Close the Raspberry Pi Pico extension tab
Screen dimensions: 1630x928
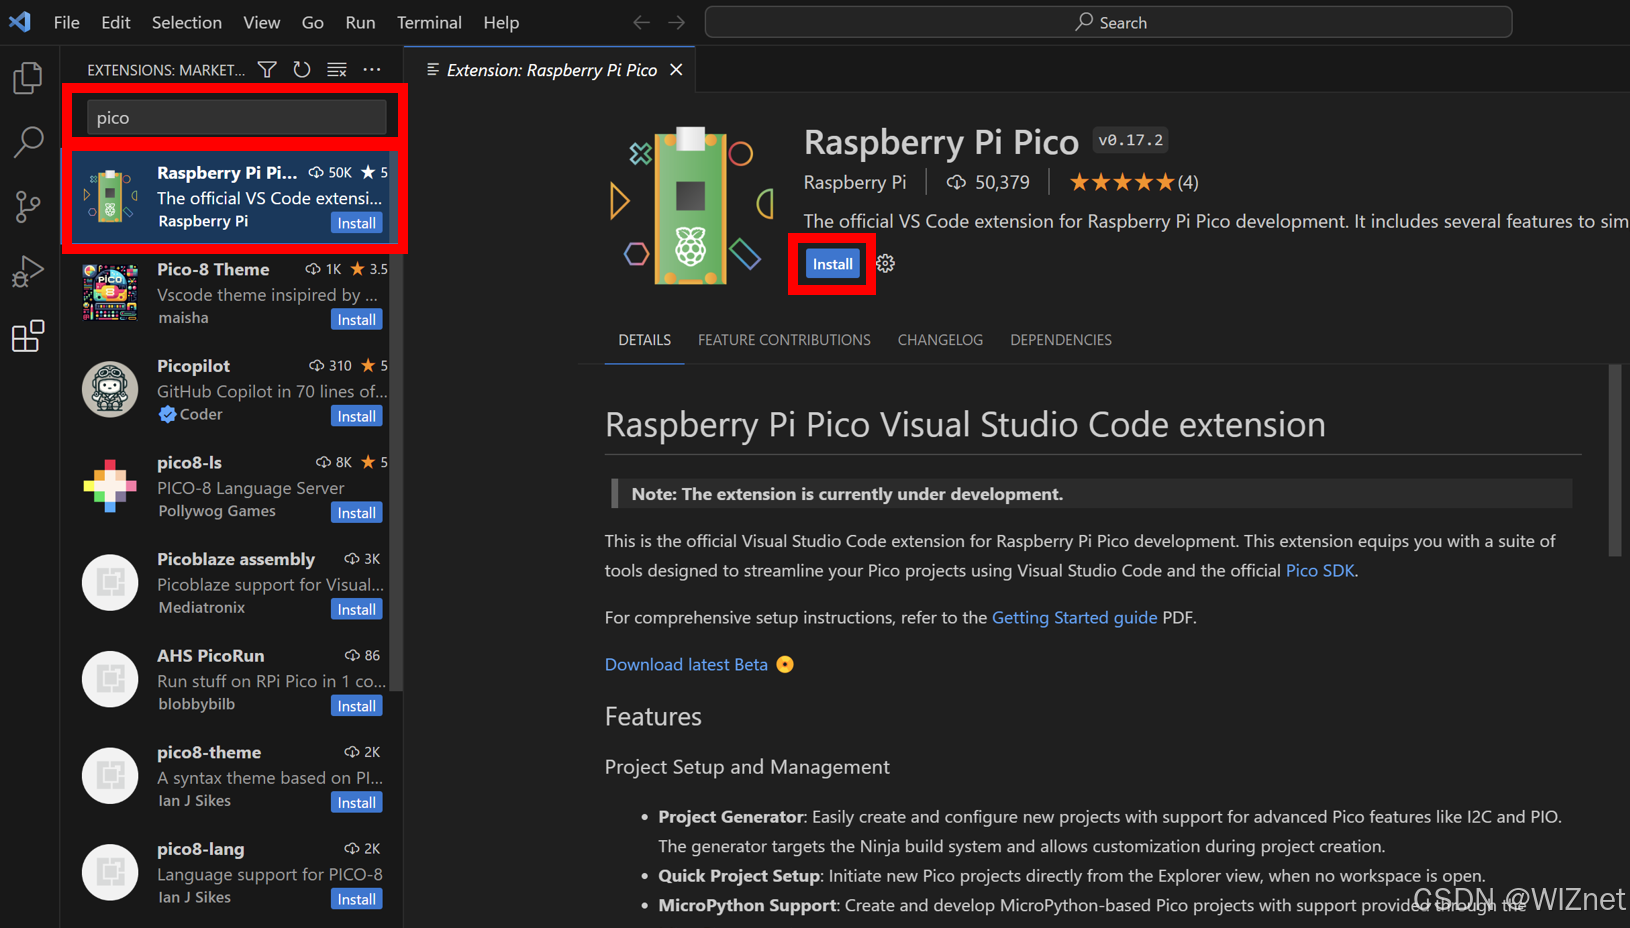pyautogui.click(x=676, y=69)
